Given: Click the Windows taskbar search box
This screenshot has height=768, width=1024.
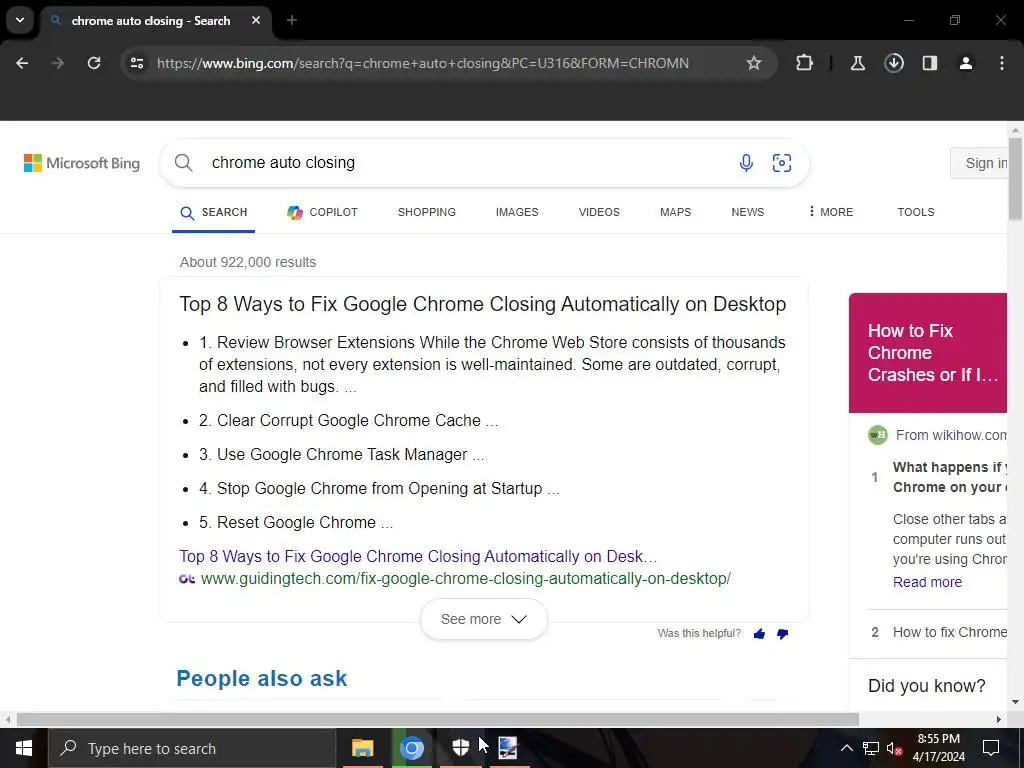Looking at the screenshot, I should pos(192,748).
